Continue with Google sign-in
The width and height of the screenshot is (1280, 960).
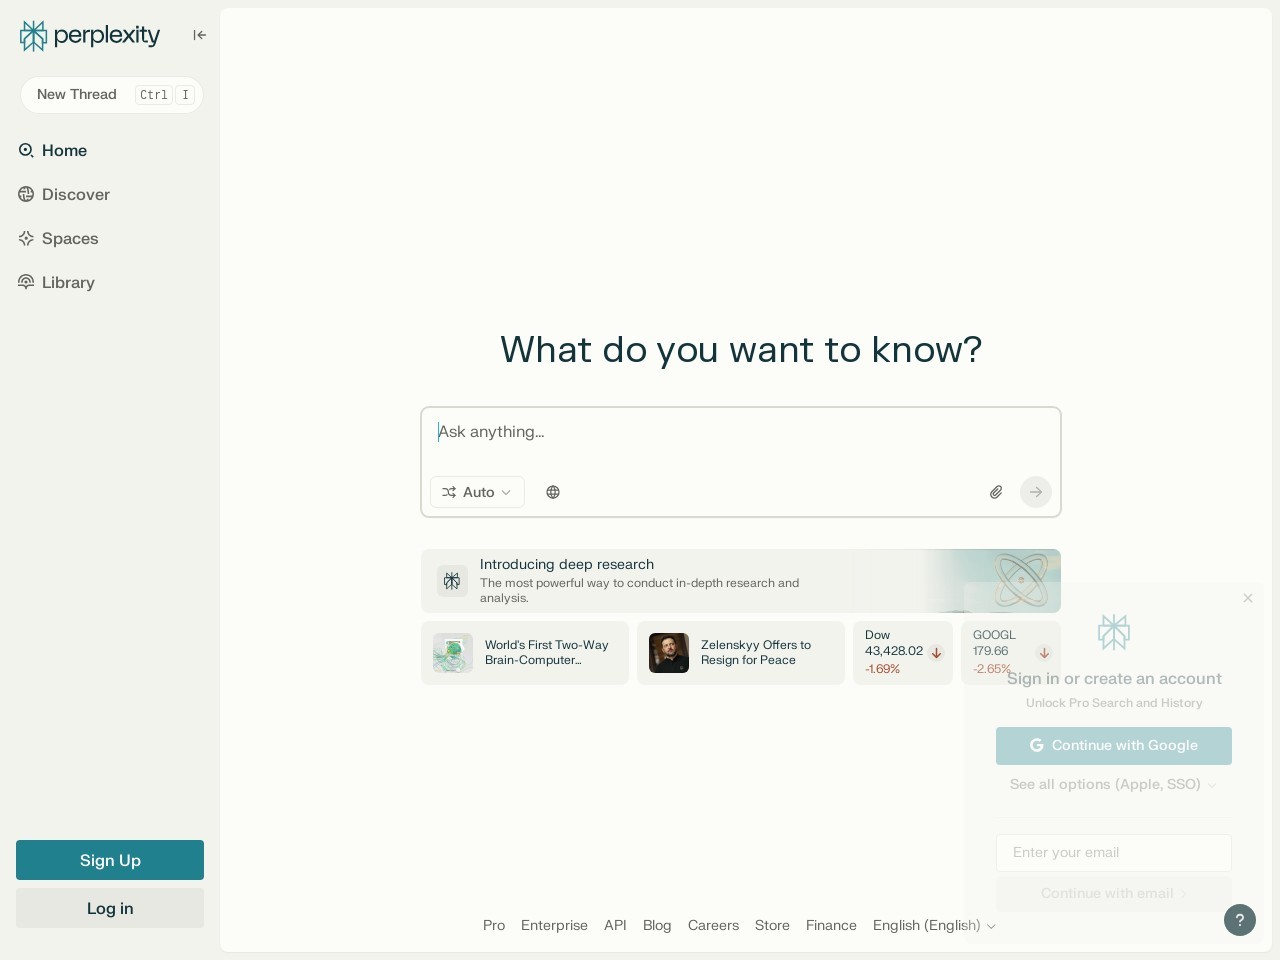tap(1114, 746)
